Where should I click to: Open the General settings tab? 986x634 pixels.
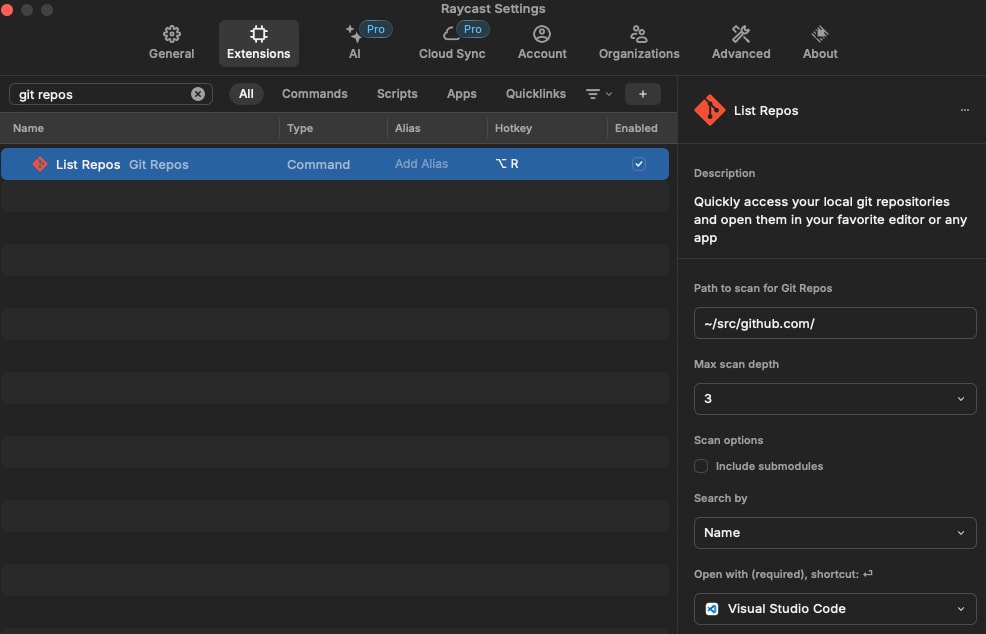coord(171,43)
